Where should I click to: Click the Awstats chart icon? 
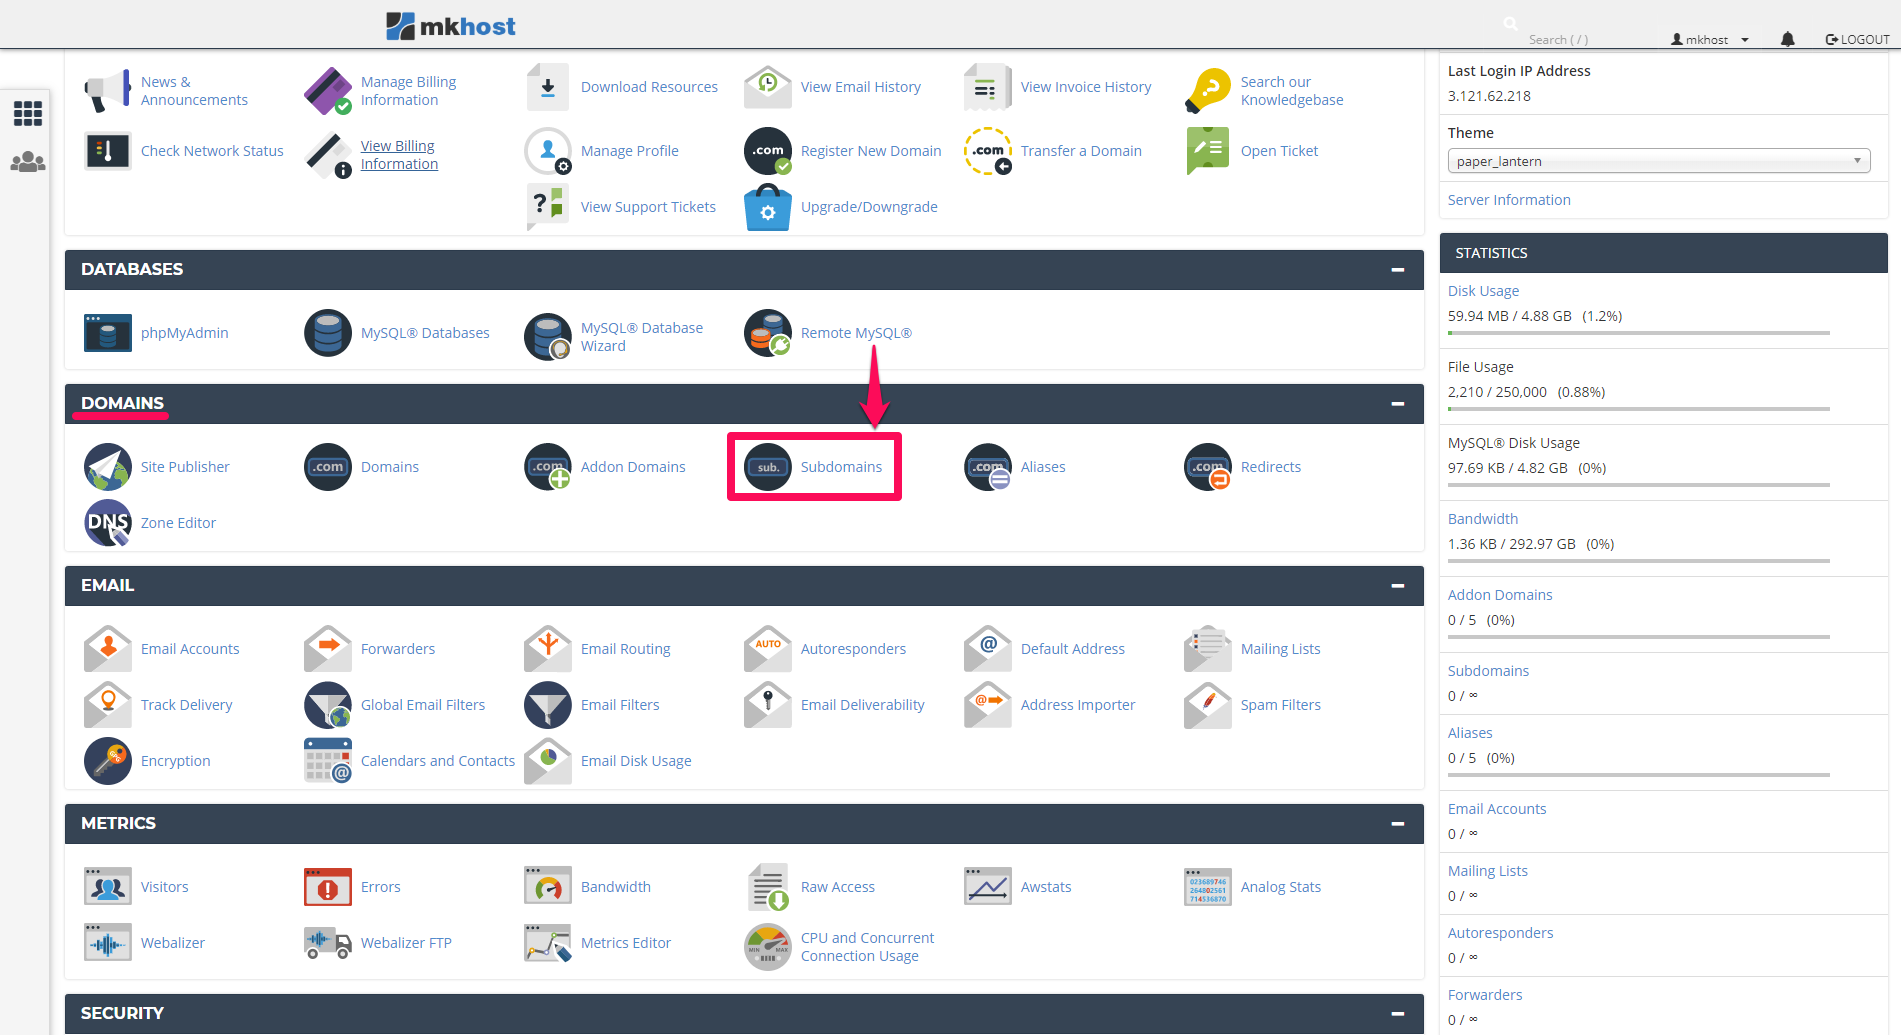pyautogui.click(x=988, y=887)
